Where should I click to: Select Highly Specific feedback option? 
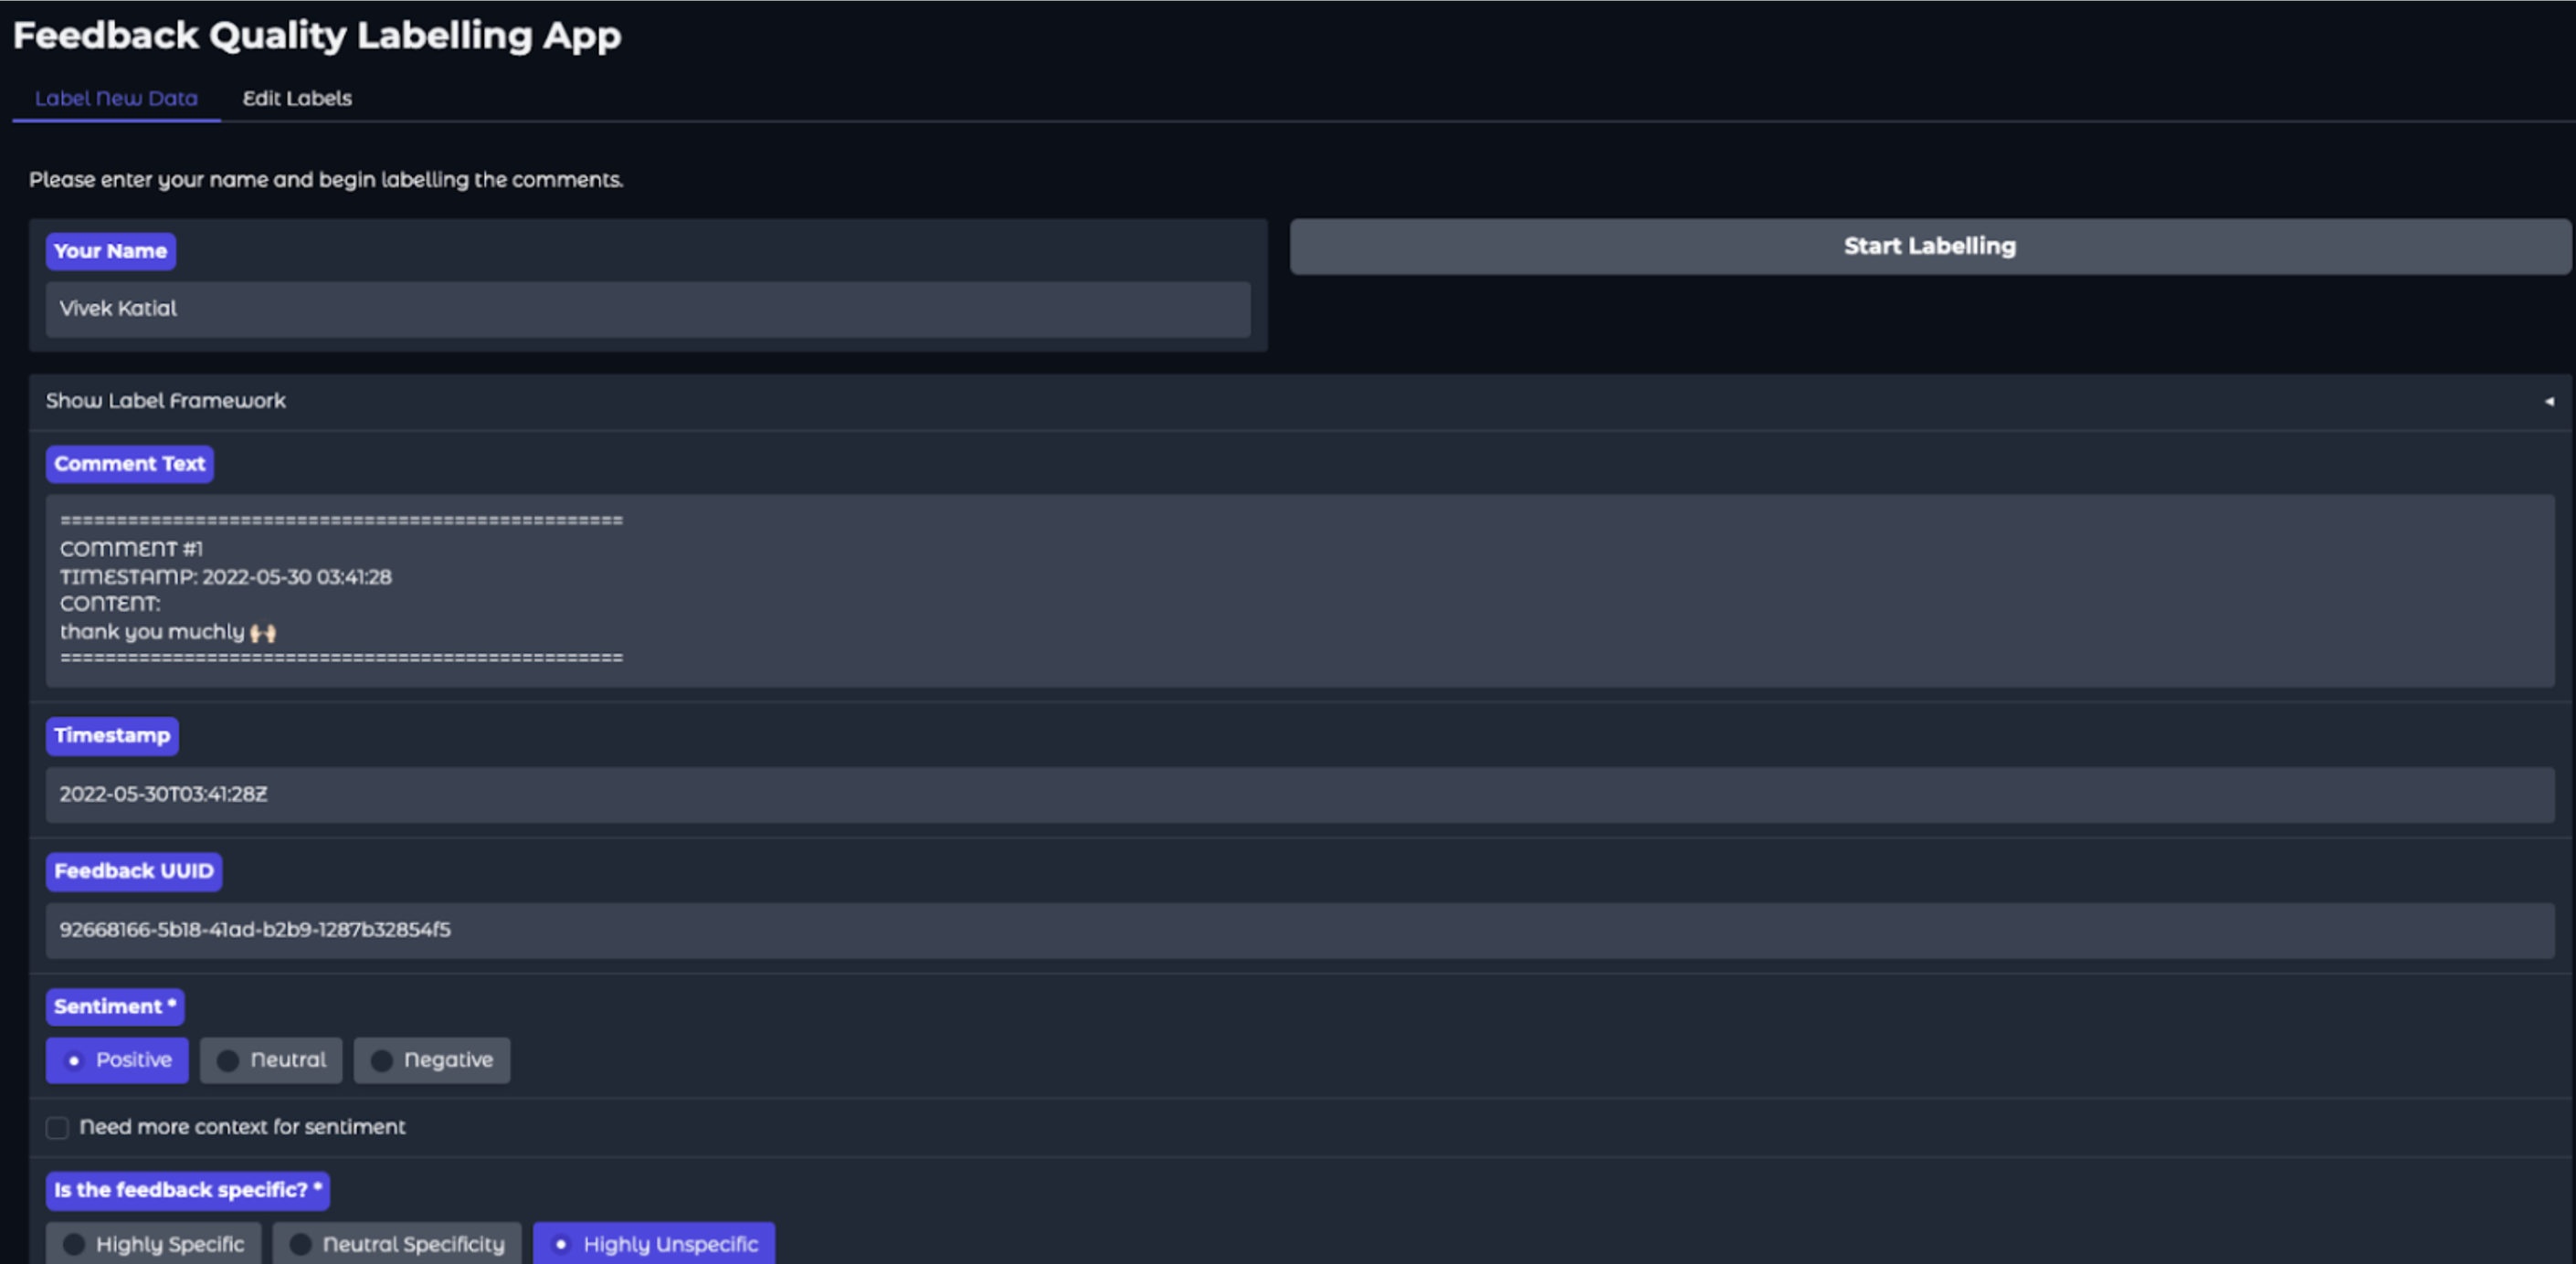(153, 1244)
